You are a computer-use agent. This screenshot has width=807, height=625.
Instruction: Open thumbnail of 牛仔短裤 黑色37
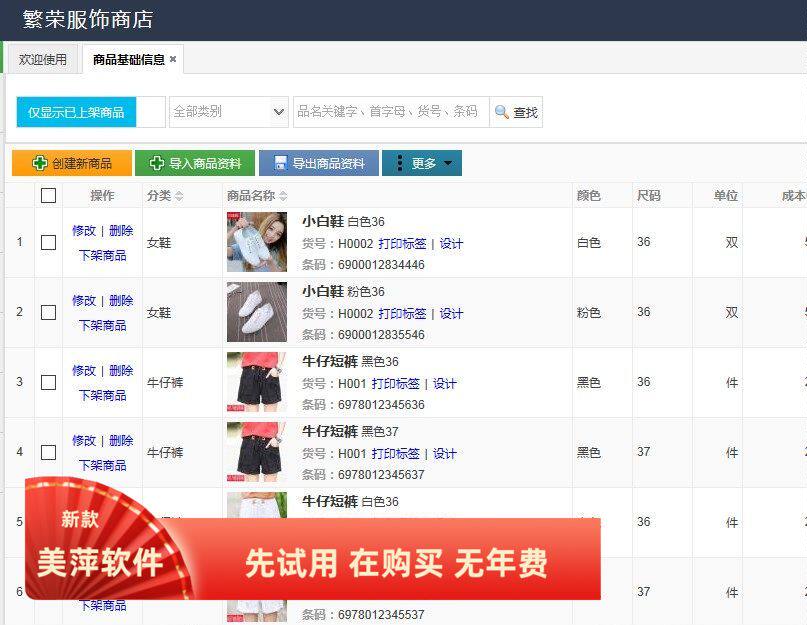coord(257,452)
